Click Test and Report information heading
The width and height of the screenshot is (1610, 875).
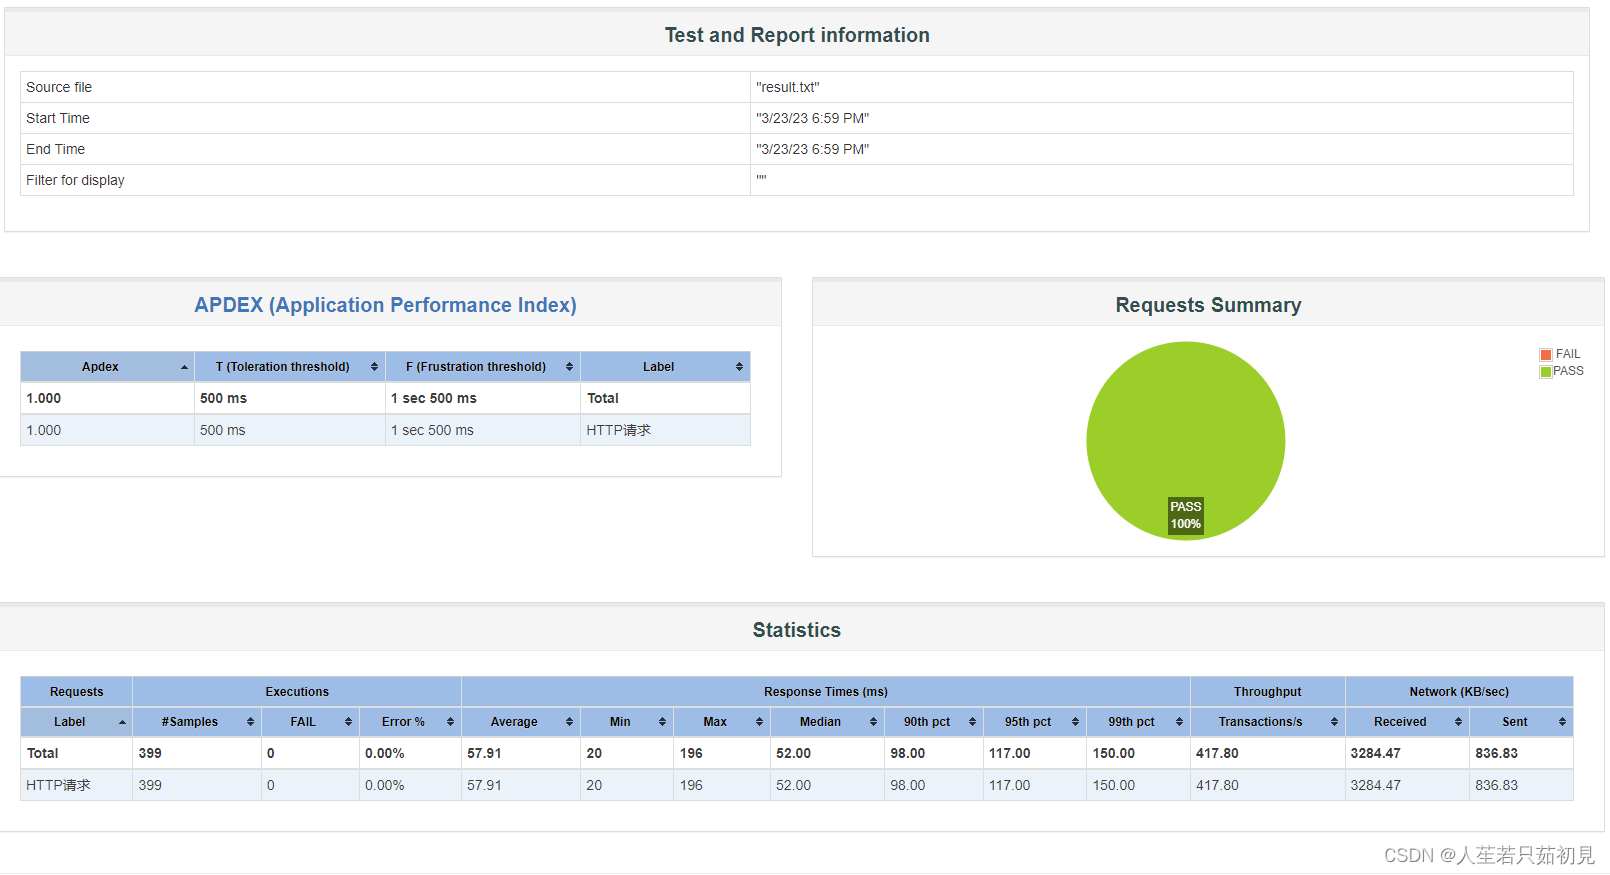[x=797, y=35]
